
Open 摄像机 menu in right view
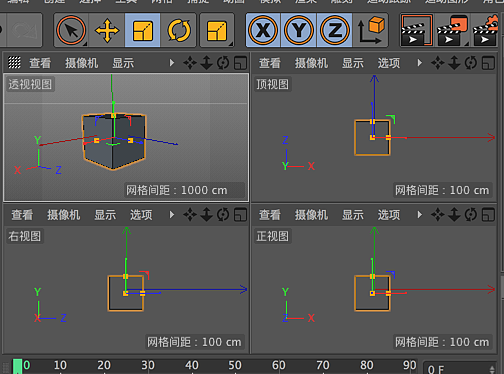[64, 215]
